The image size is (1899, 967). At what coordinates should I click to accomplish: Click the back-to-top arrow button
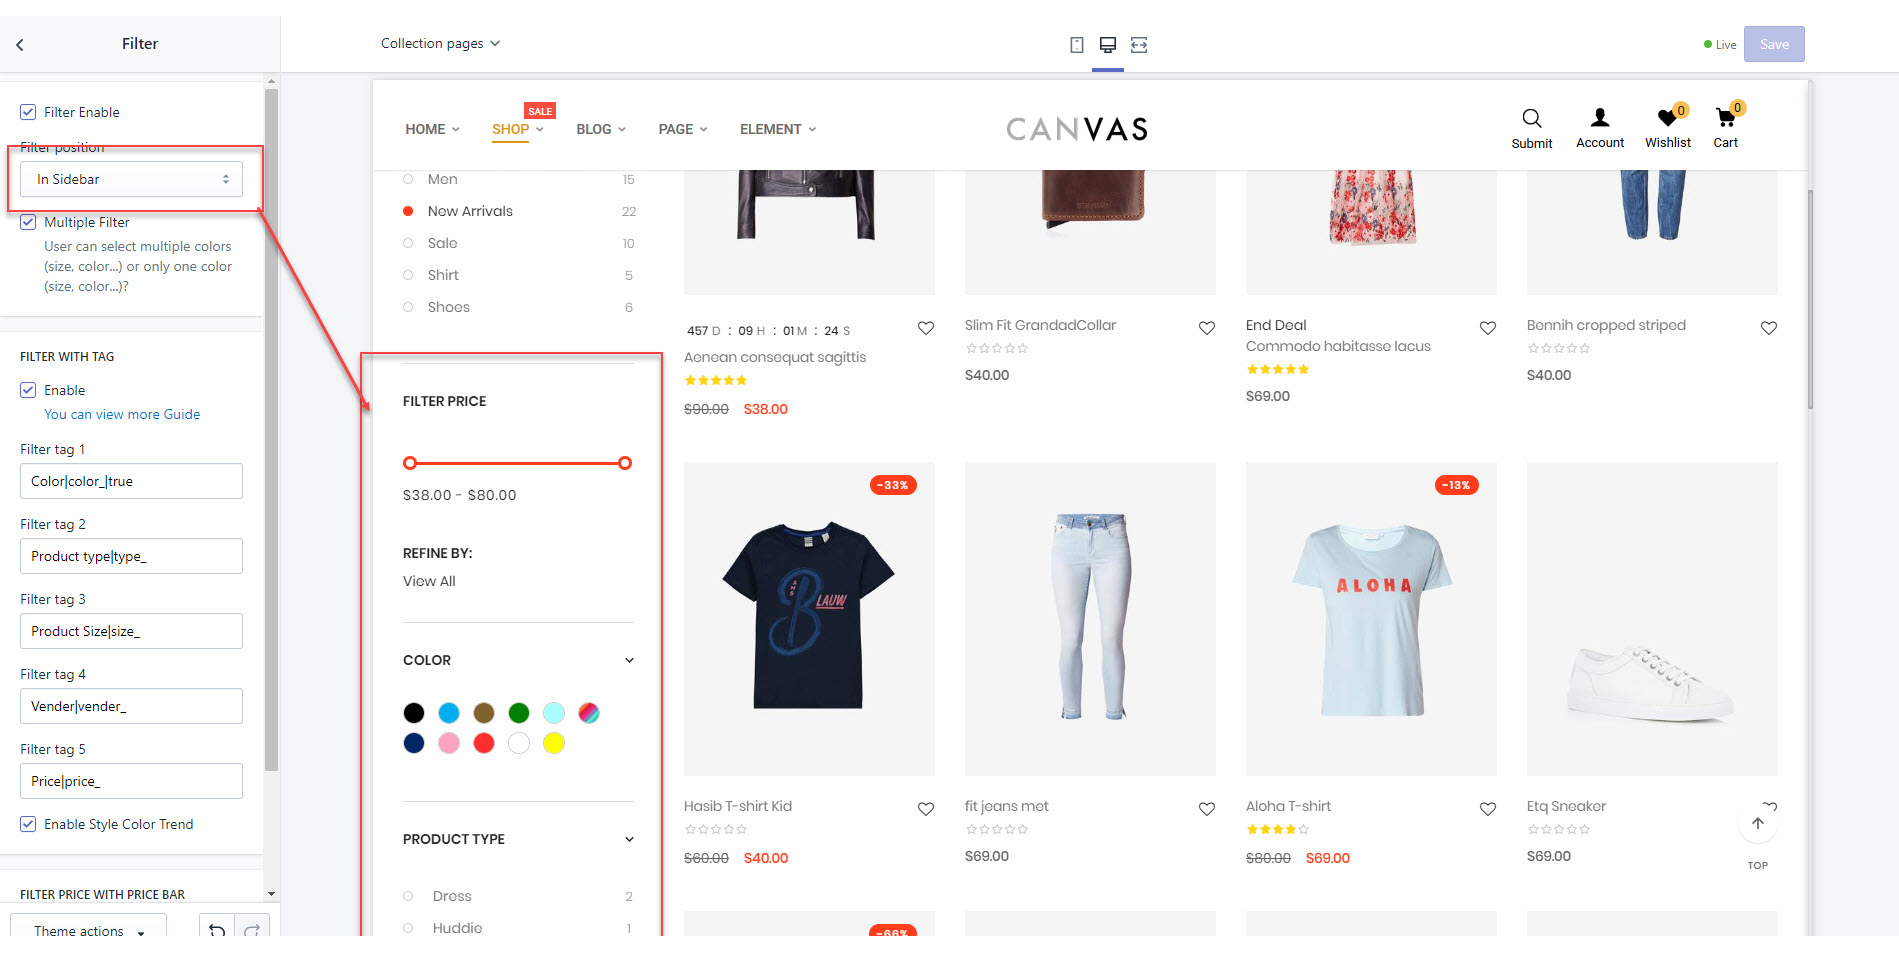pos(1758,824)
